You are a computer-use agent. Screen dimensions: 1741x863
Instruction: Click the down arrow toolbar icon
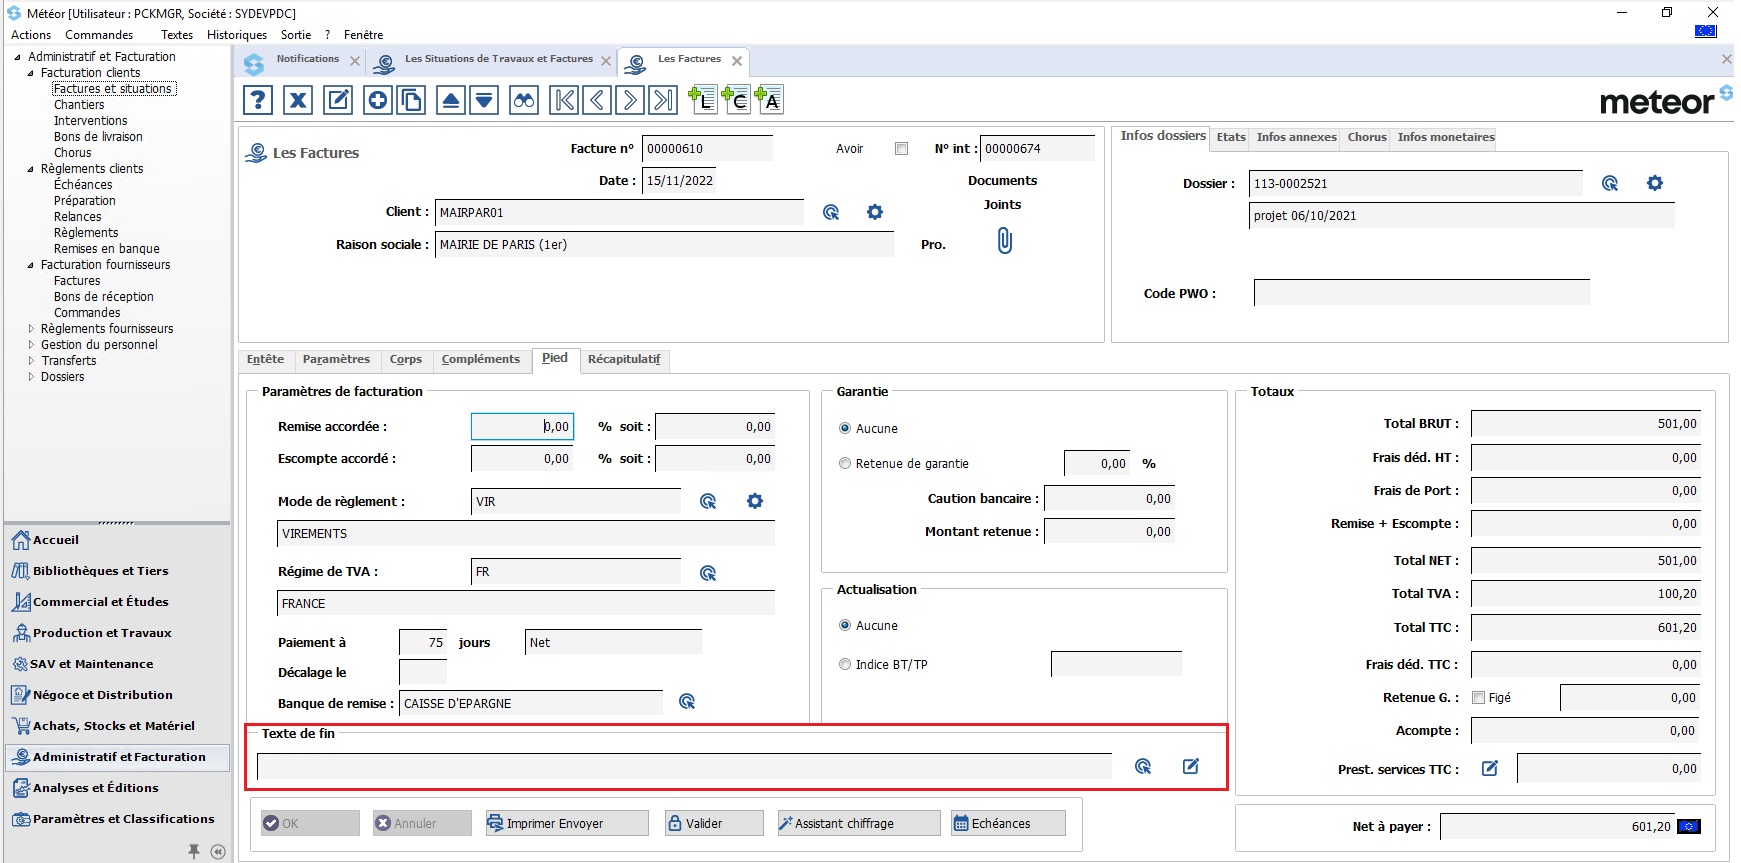click(x=484, y=100)
